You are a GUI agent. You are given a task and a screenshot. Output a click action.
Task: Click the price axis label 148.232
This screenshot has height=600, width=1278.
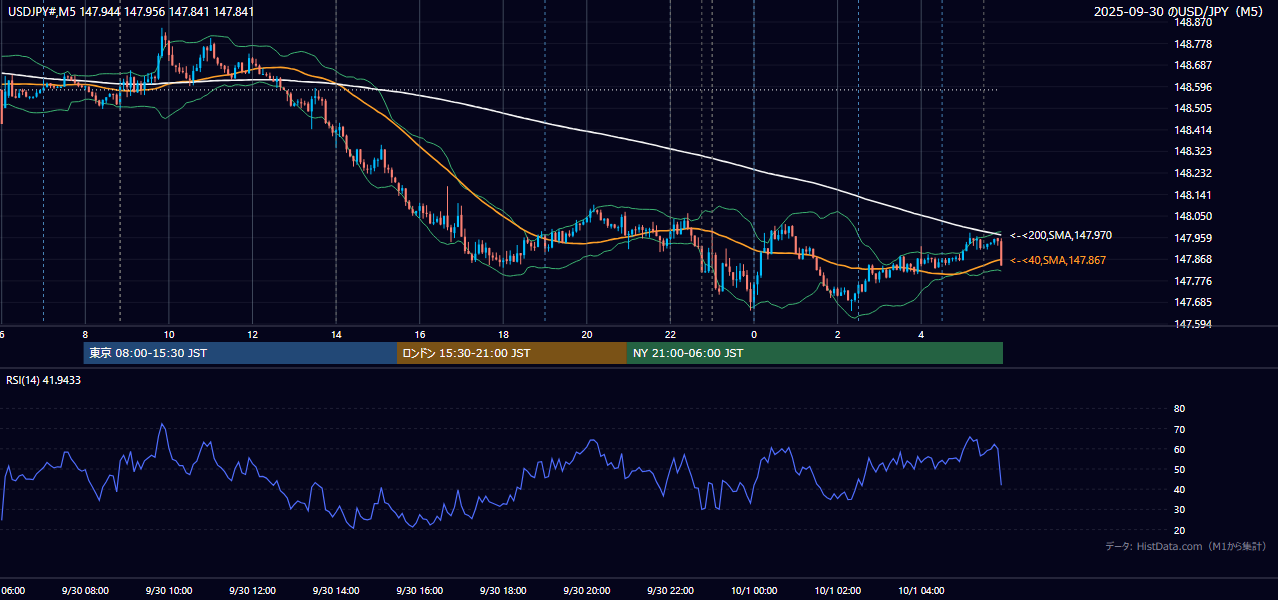tap(1194, 173)
